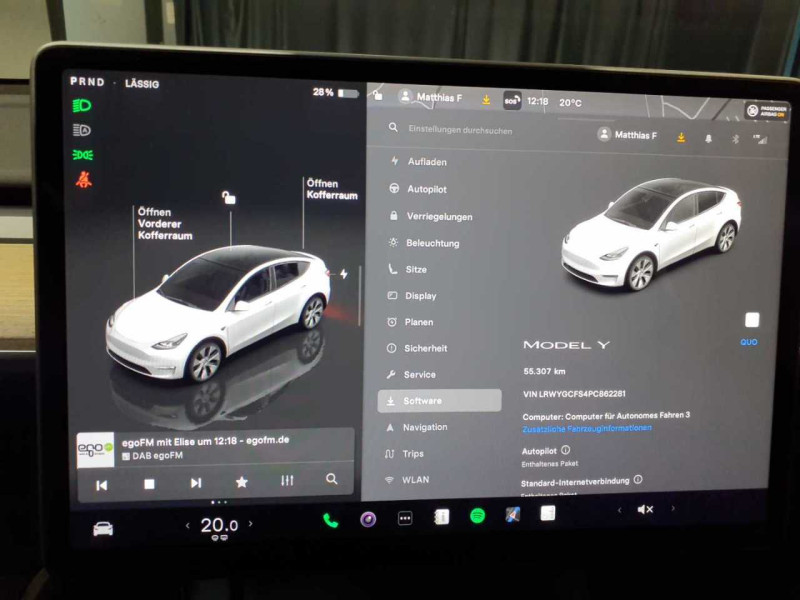Tap the green parking lights indicator
This screenshot has height=600, width=800.
82,155
